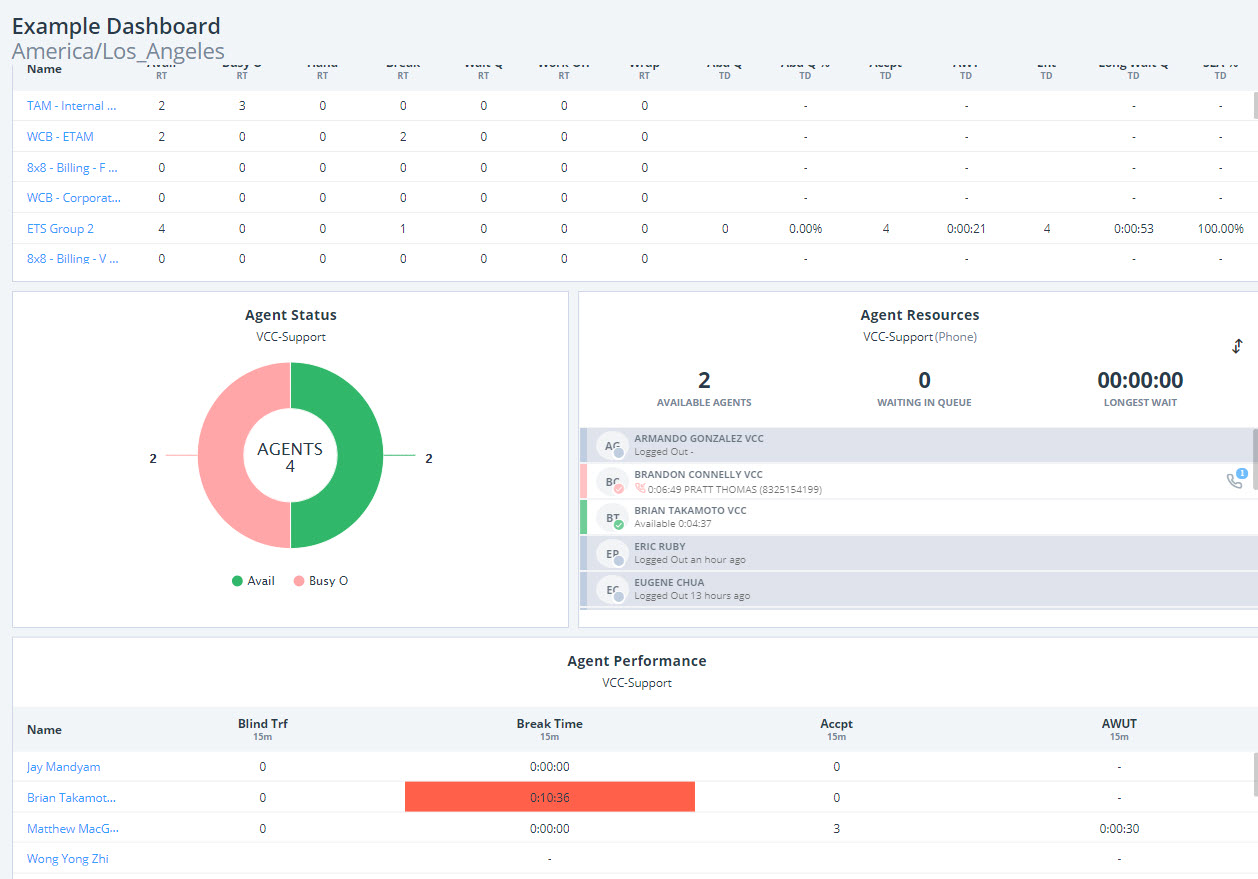
Task: Open Jay Mandyam's agent link
Action: click(63, 767)
